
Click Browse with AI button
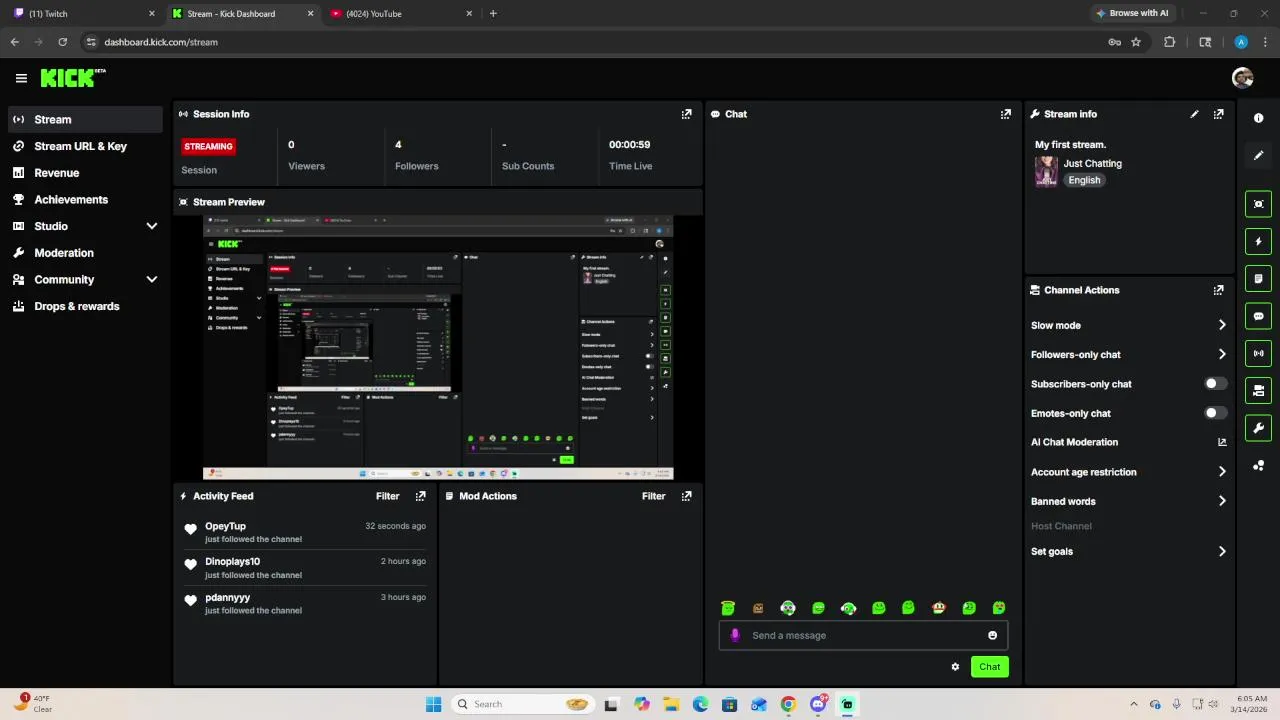pyautogui.click(x=1132, y=13)
